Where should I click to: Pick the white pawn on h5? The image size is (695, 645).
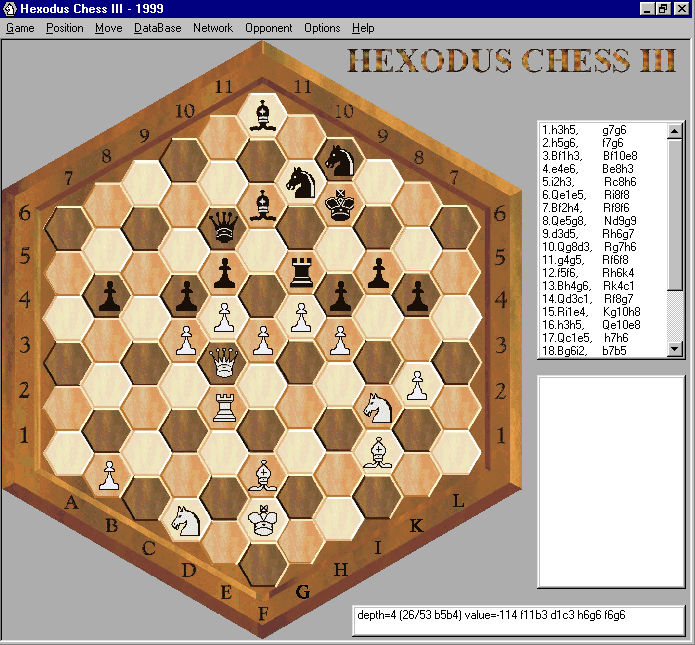340,340
